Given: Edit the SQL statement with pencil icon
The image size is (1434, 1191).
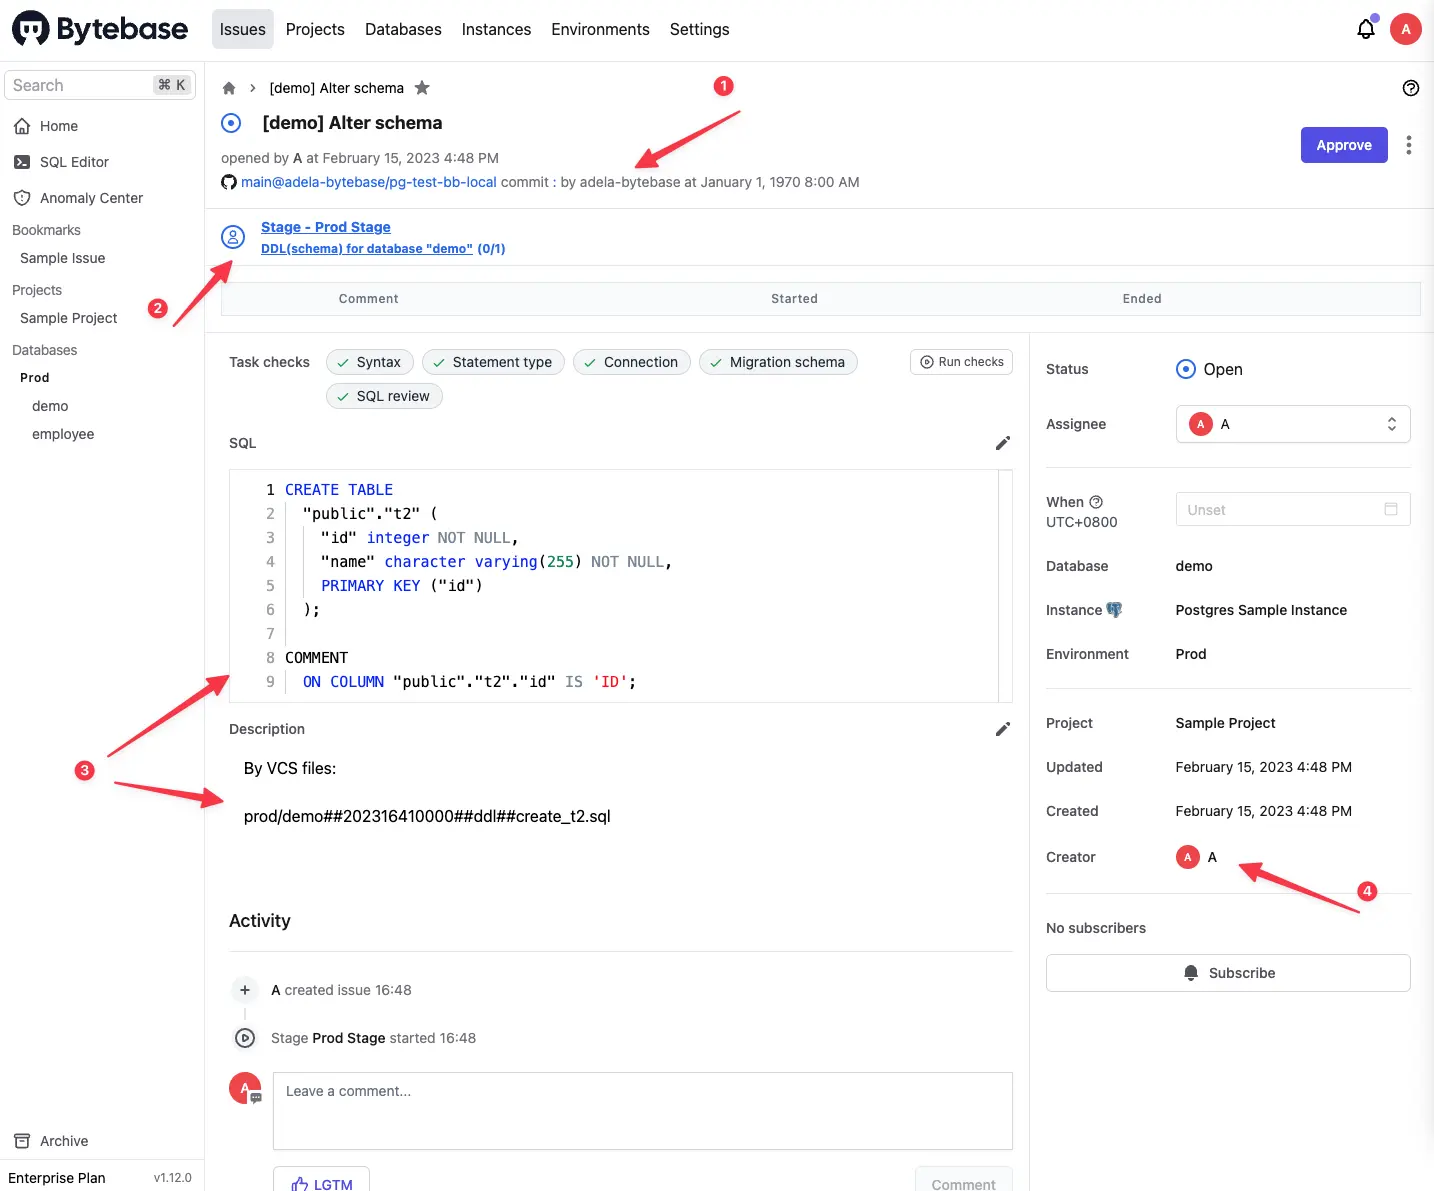Looking at the screenshot, I should coord(1003,443).
